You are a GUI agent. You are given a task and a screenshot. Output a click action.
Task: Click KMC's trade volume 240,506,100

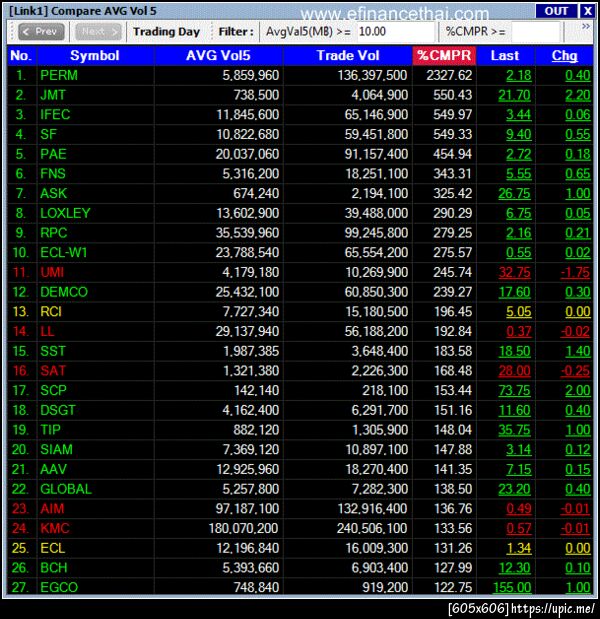tap(372, 529)
